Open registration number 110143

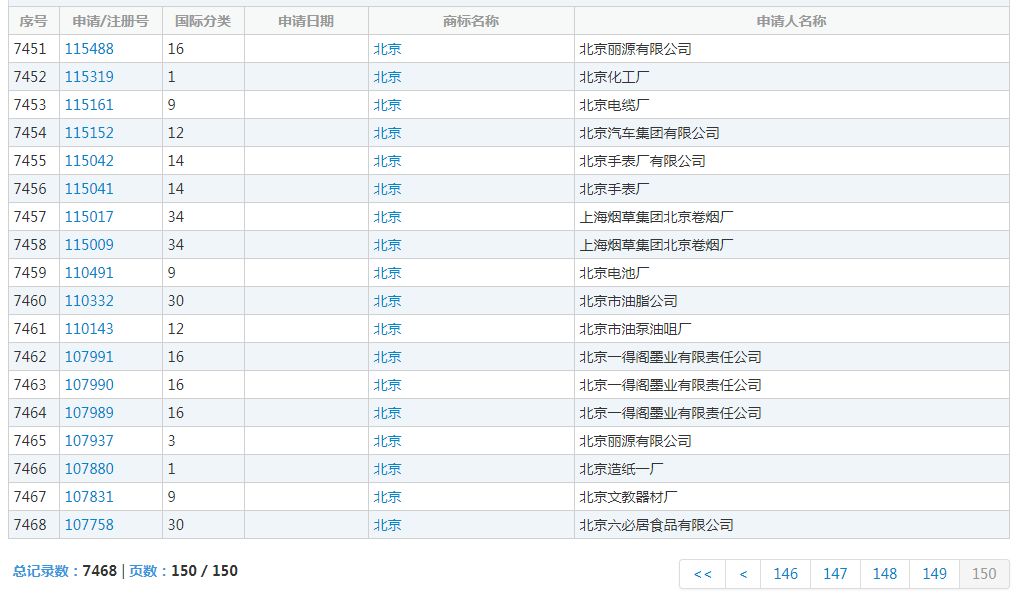(89, 329)
